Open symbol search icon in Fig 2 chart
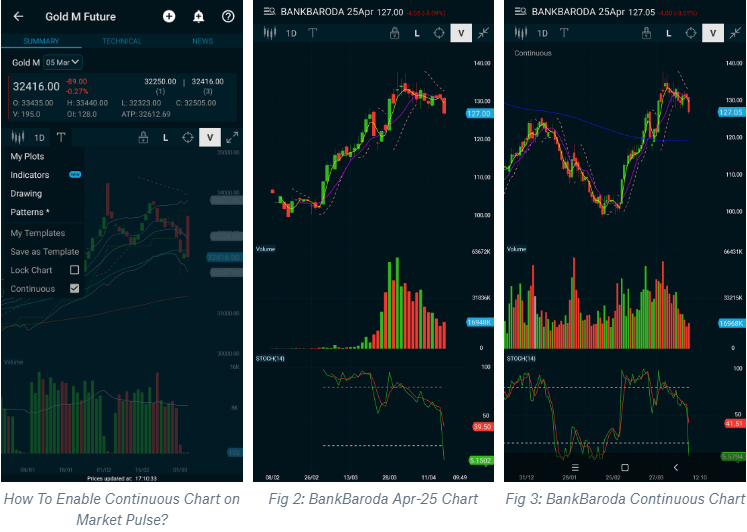Viewport: 747px width, 532px height. click(x=269, y=11)
